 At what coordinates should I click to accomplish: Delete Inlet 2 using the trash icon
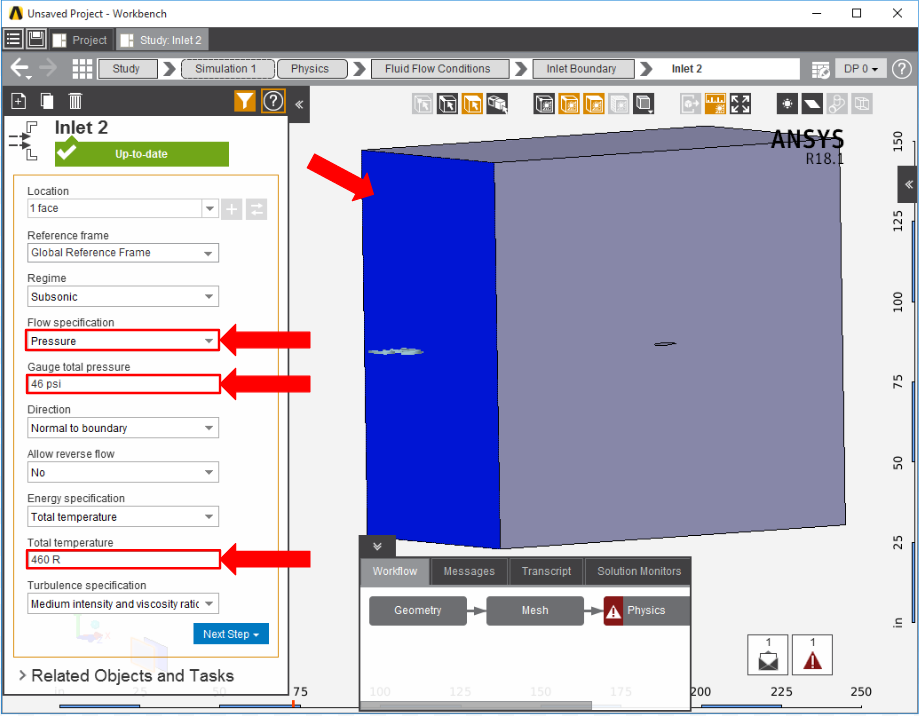pos(75,101)
